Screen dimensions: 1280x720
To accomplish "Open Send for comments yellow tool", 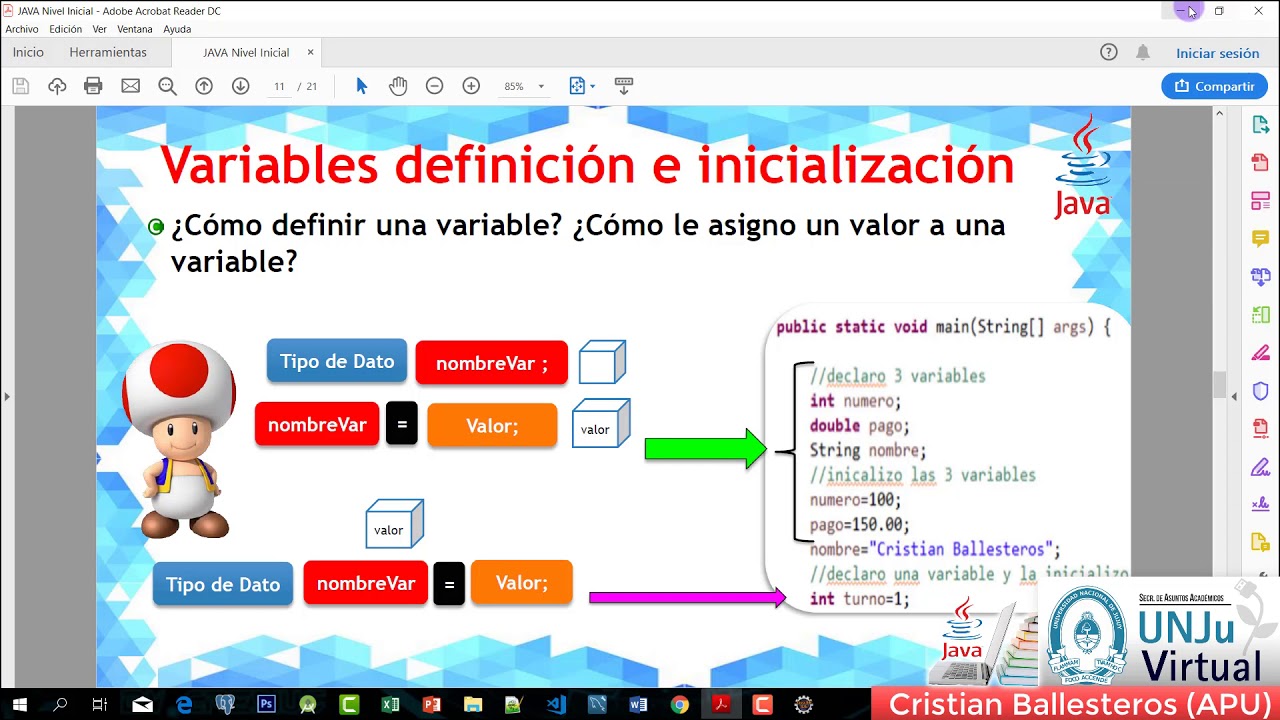I will [1260, 542].
